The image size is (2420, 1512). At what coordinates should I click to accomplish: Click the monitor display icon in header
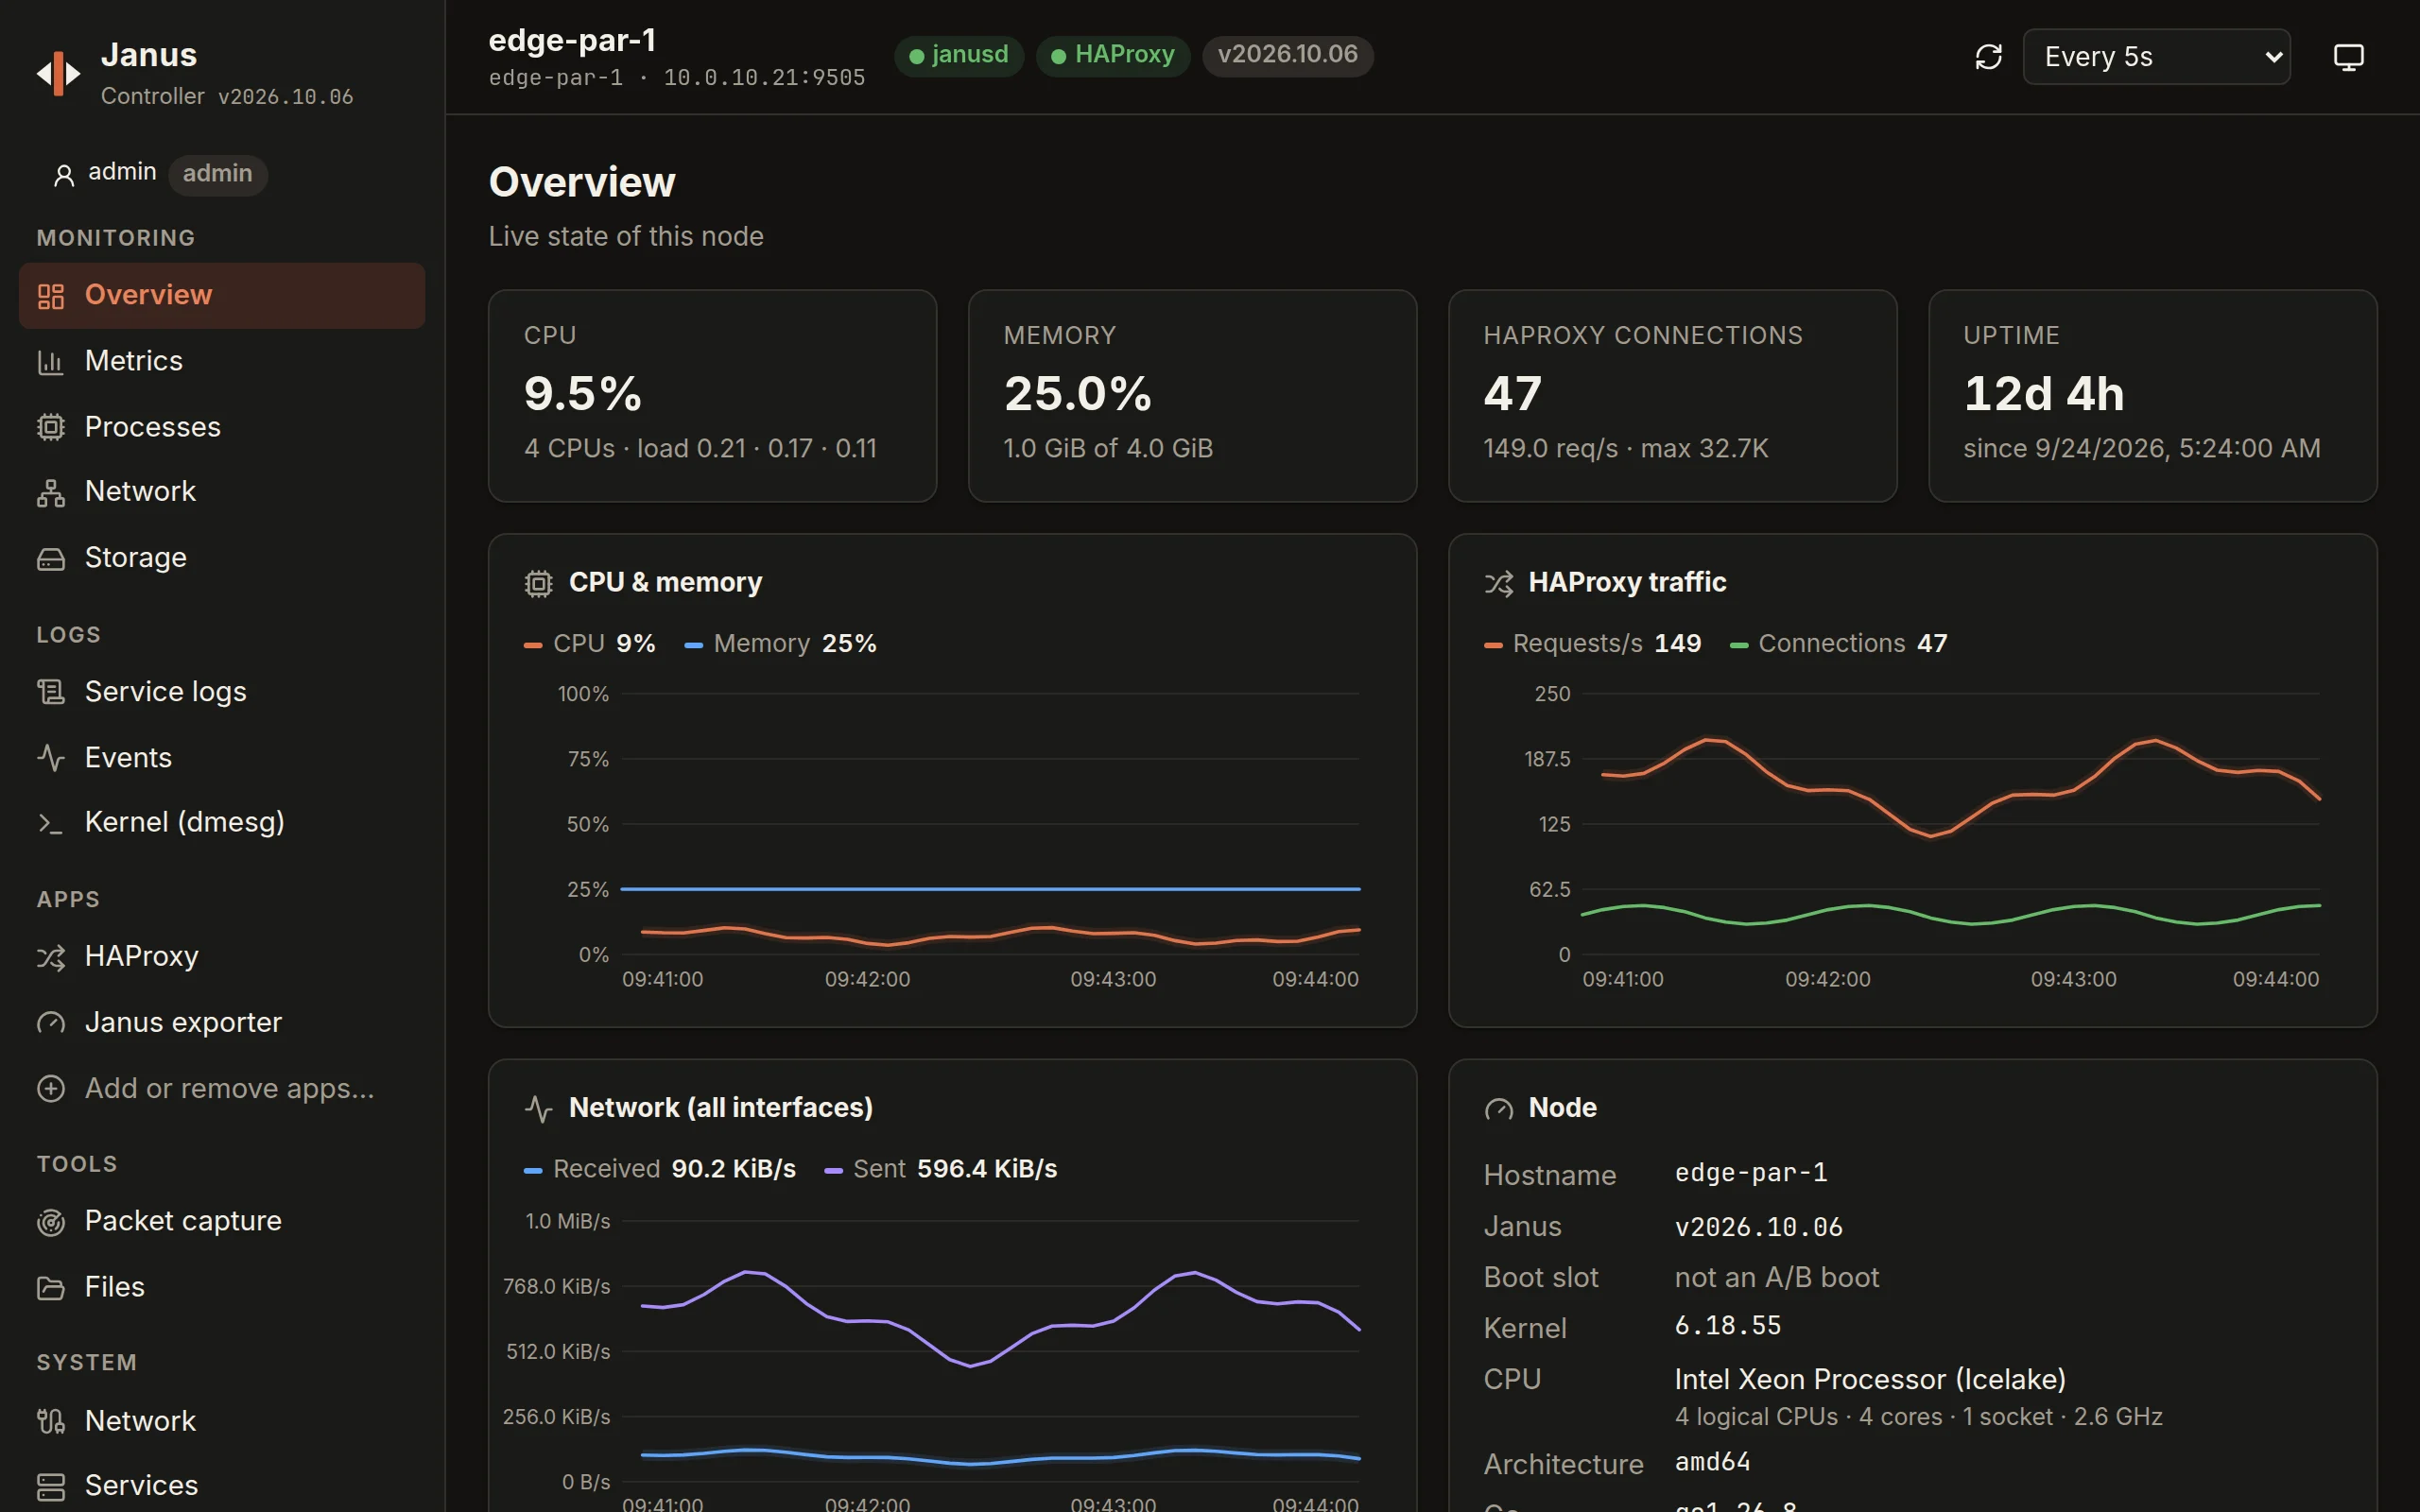(2348, 57)
